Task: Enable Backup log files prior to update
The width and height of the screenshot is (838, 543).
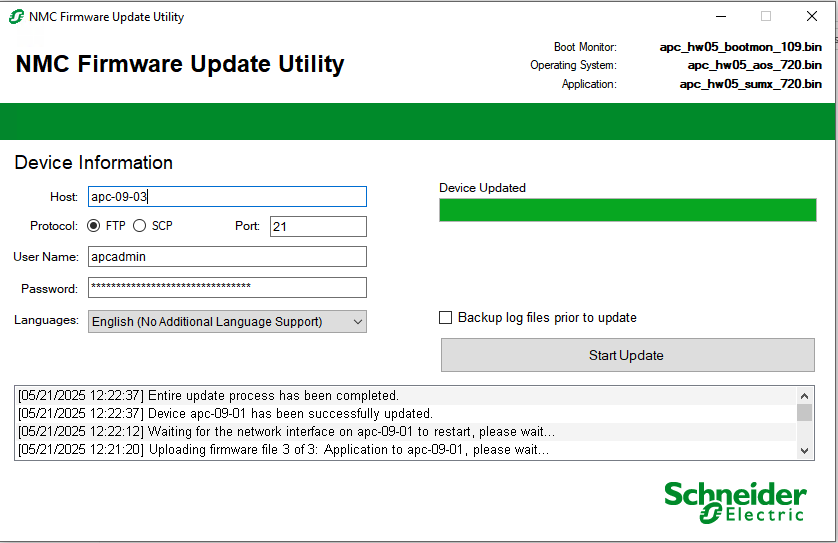Action: point(445,317)
